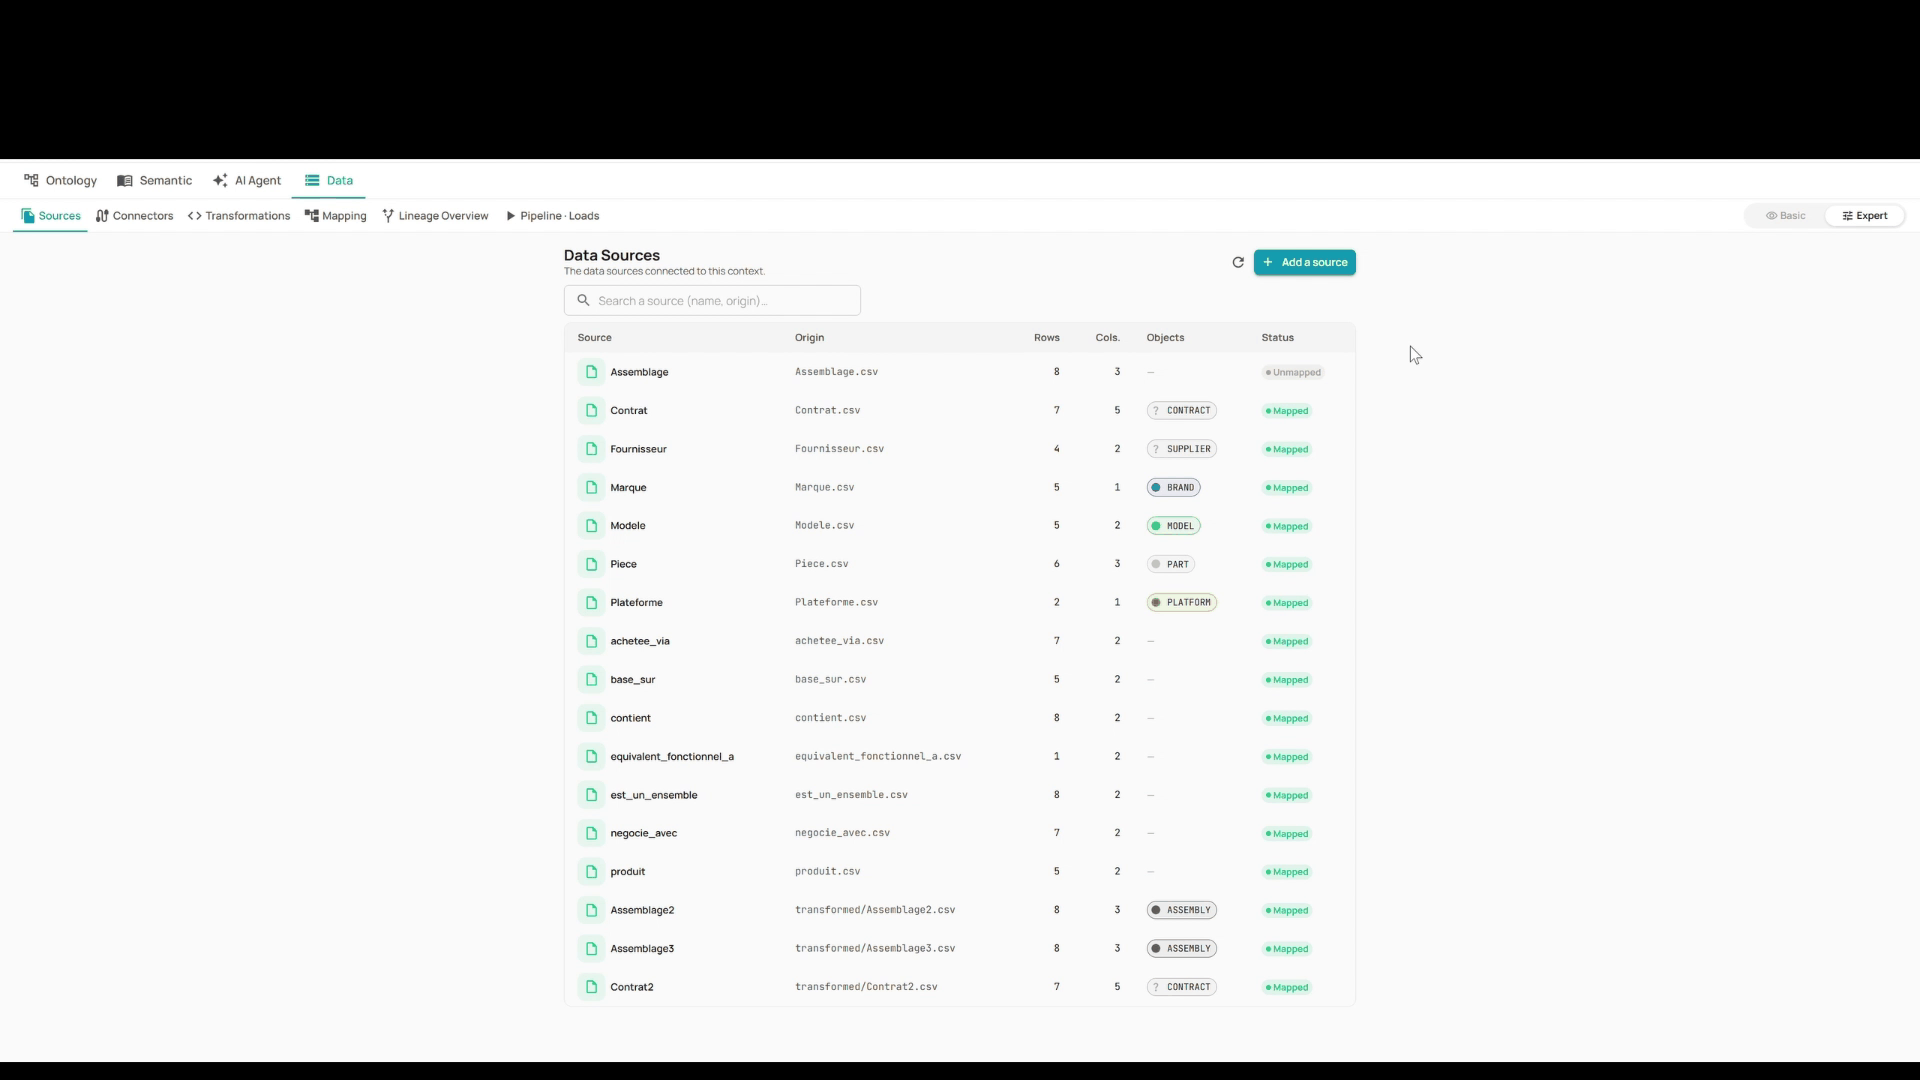Image resolution: width=1920 pixels, height=1080 pixels.
Task: Click the BRAND object badge
Action: point(1173,488)
